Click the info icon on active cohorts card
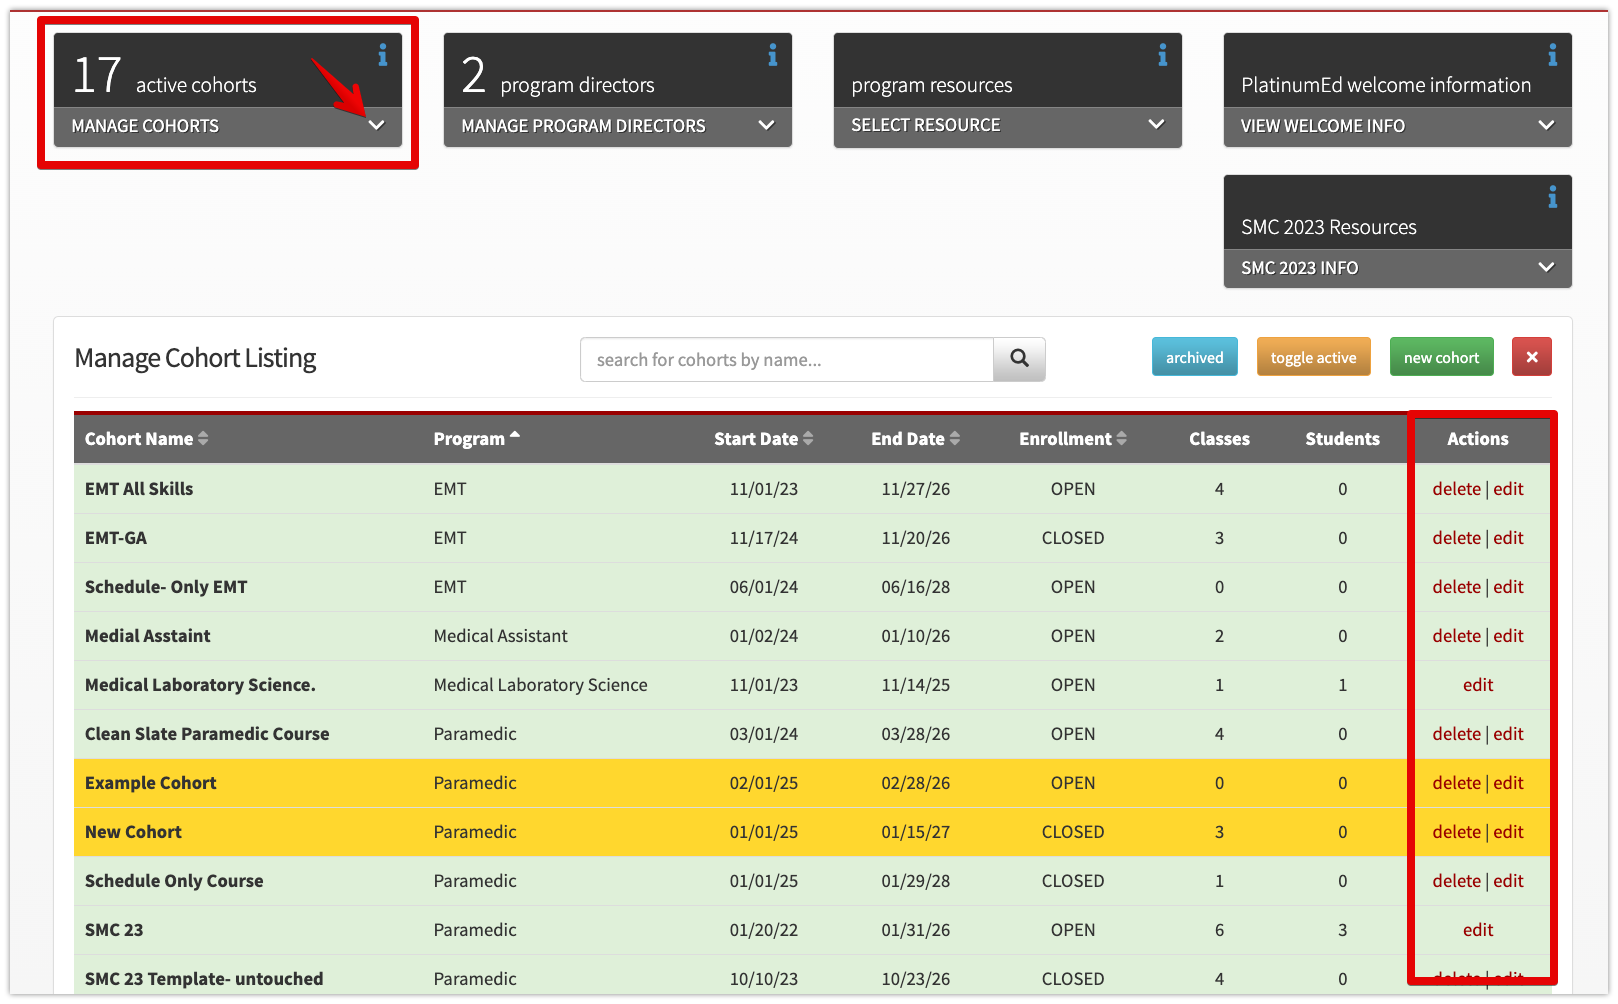This screenshot has height=1004, width=1618. (382, 56)
